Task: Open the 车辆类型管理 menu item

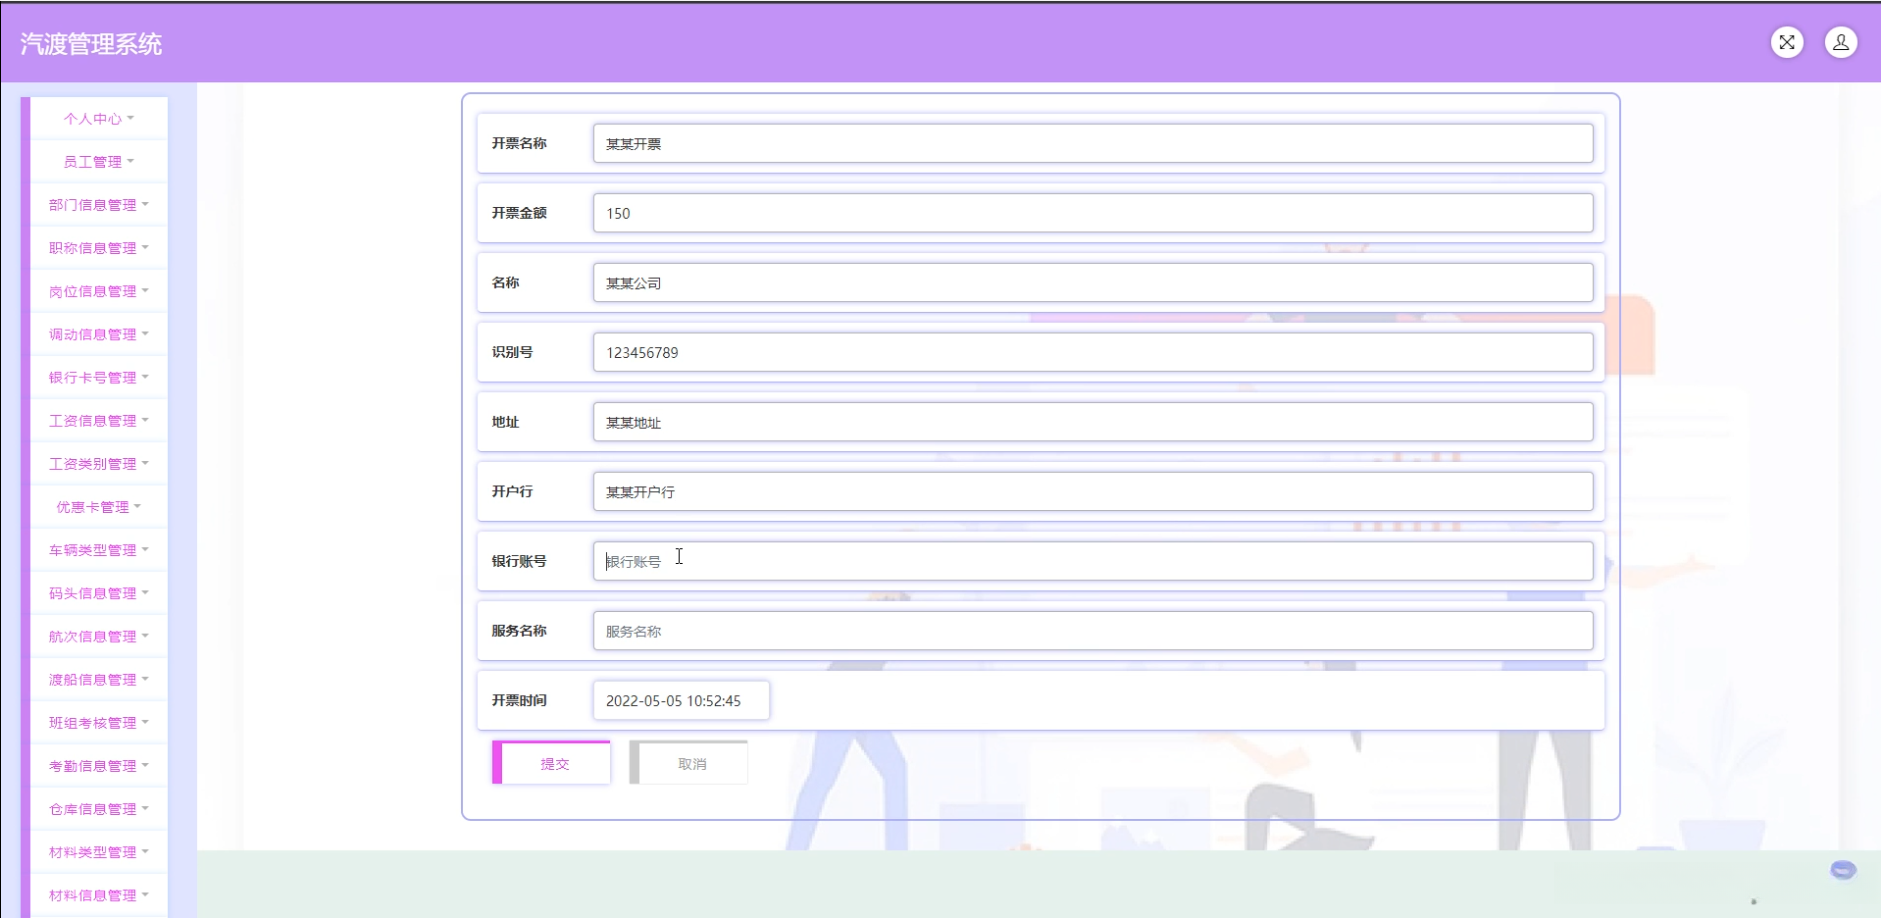Action: [99, 550]
